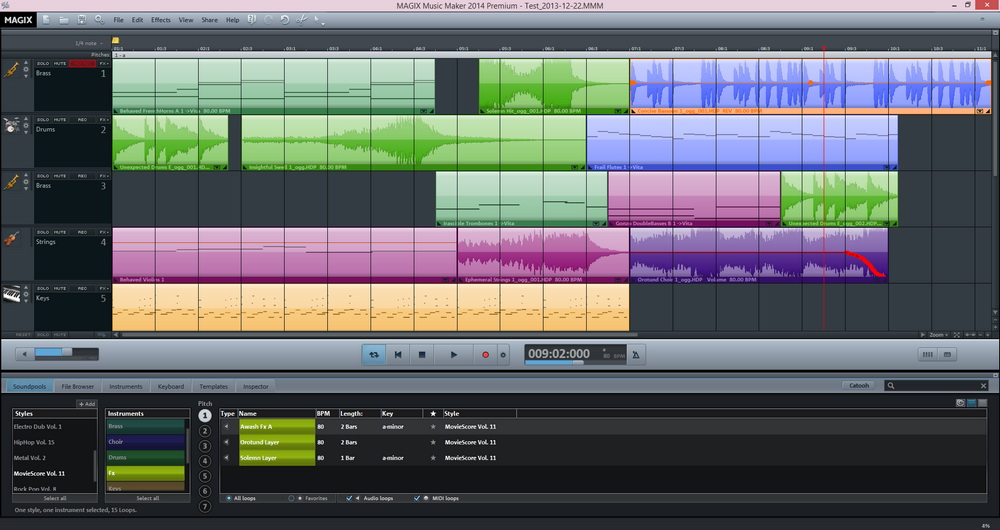Select pitch number 3 button

pos(205,446)
